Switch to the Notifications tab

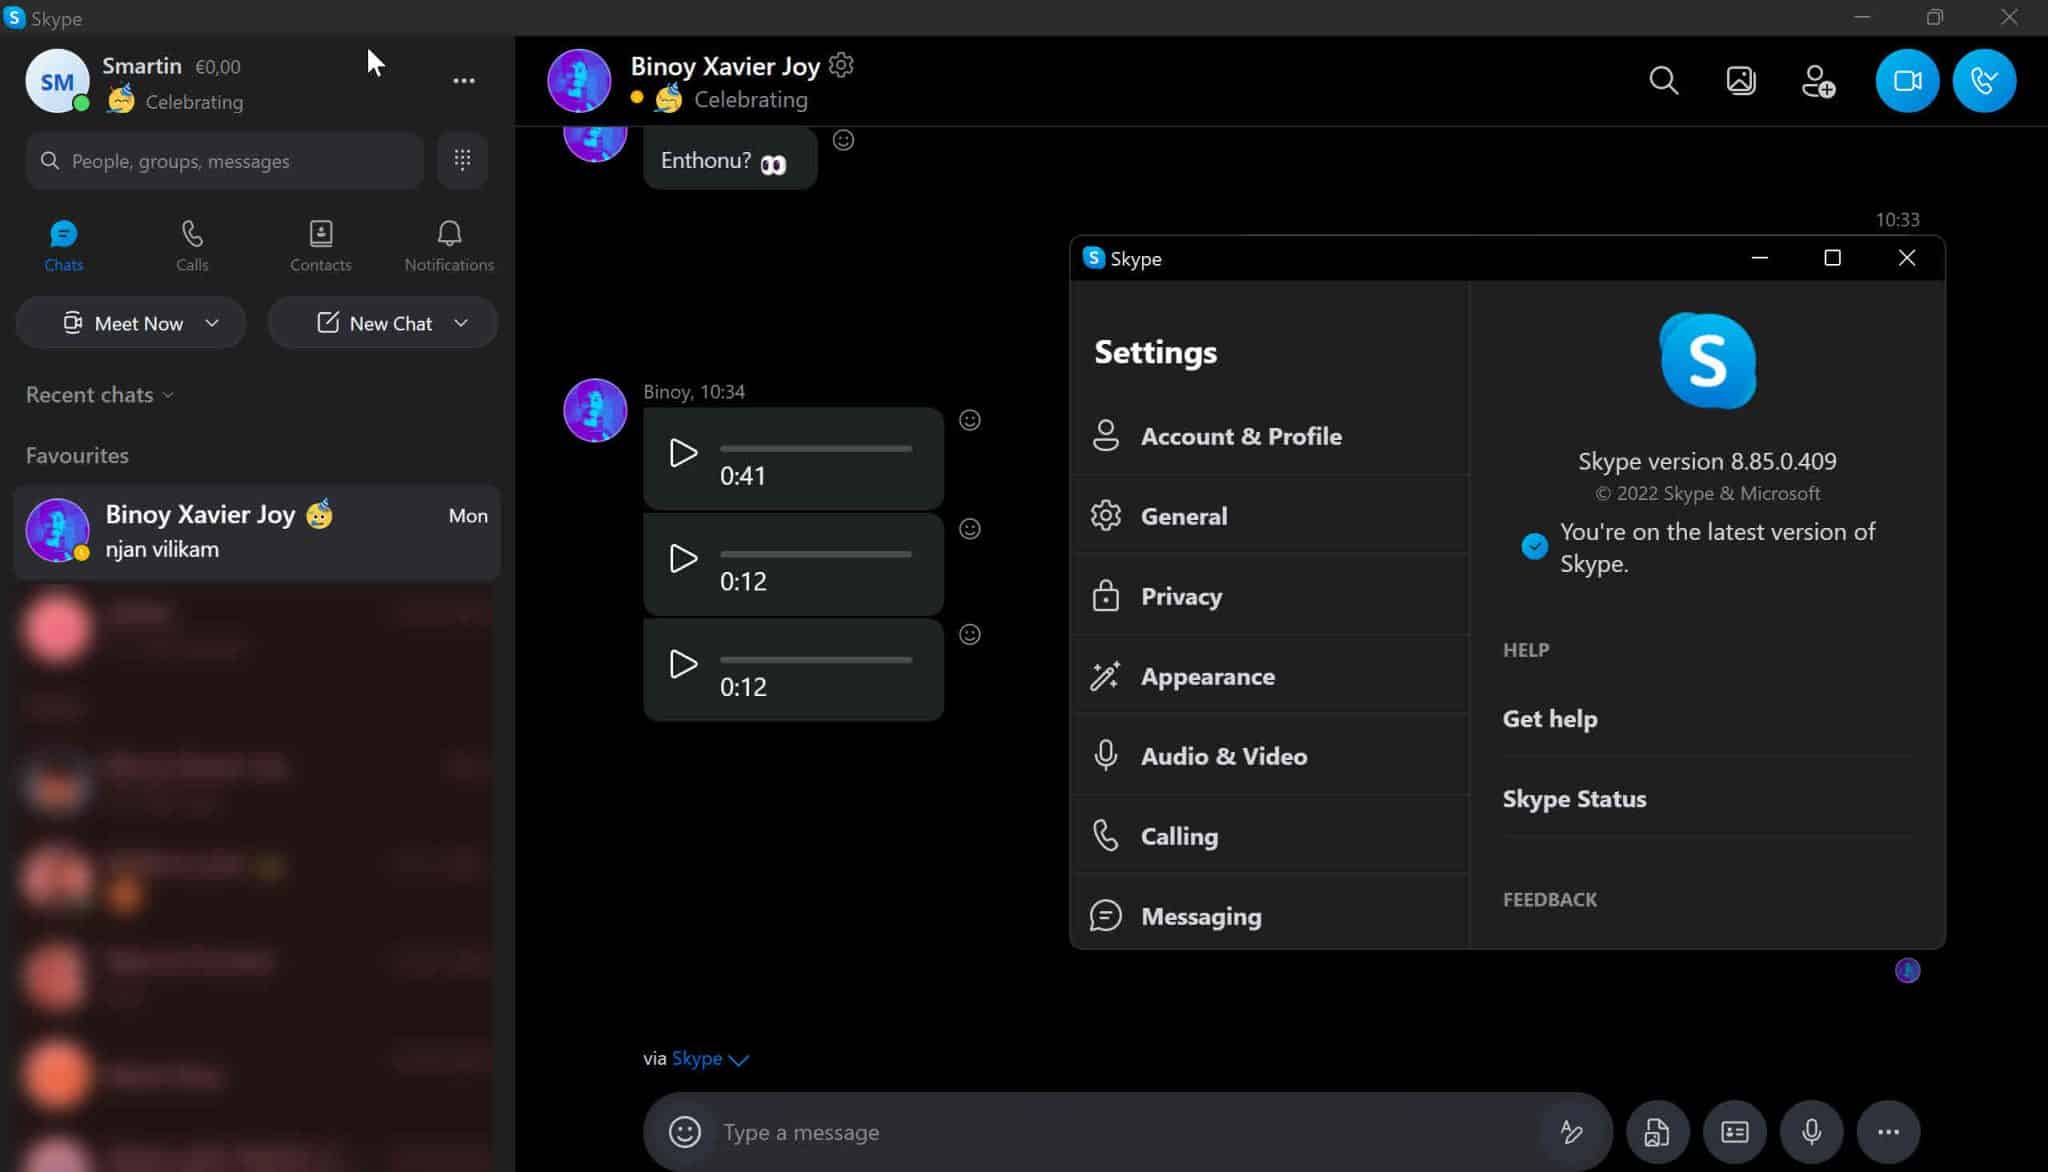[449, 245]
